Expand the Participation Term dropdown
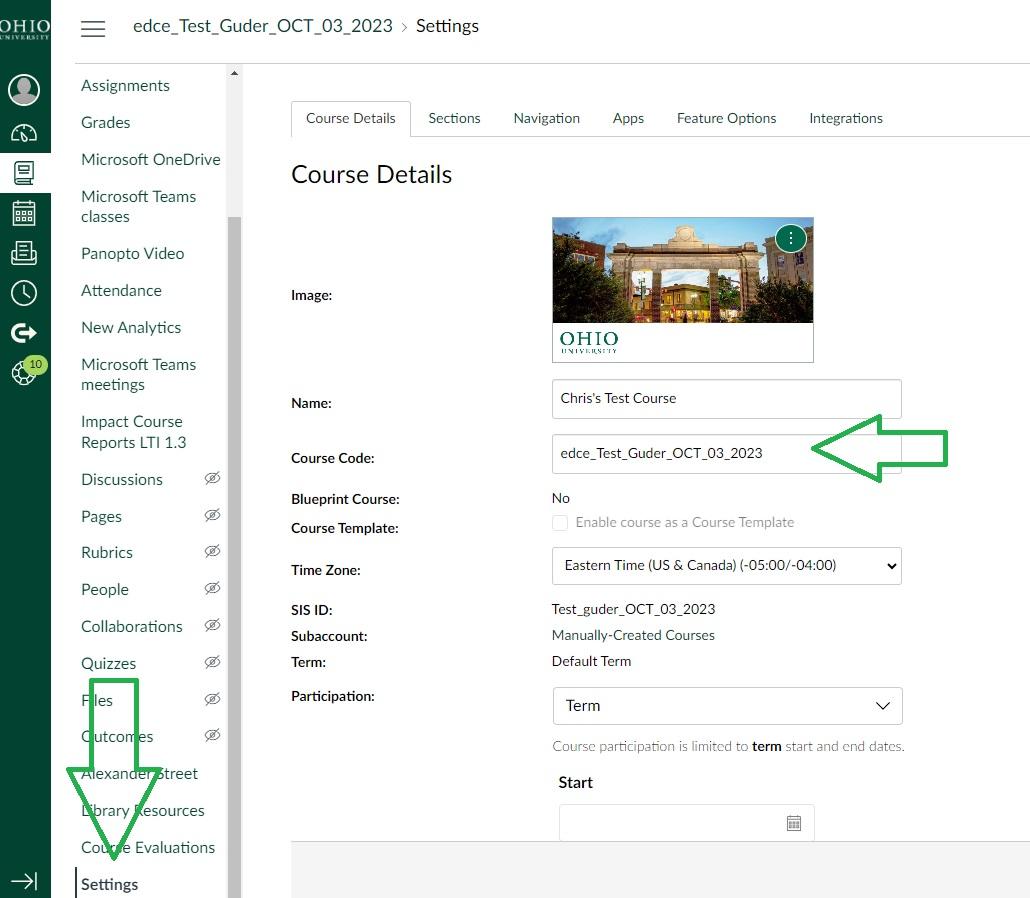The height and width of the screenshot is (898, 1030). coord(727,706)
